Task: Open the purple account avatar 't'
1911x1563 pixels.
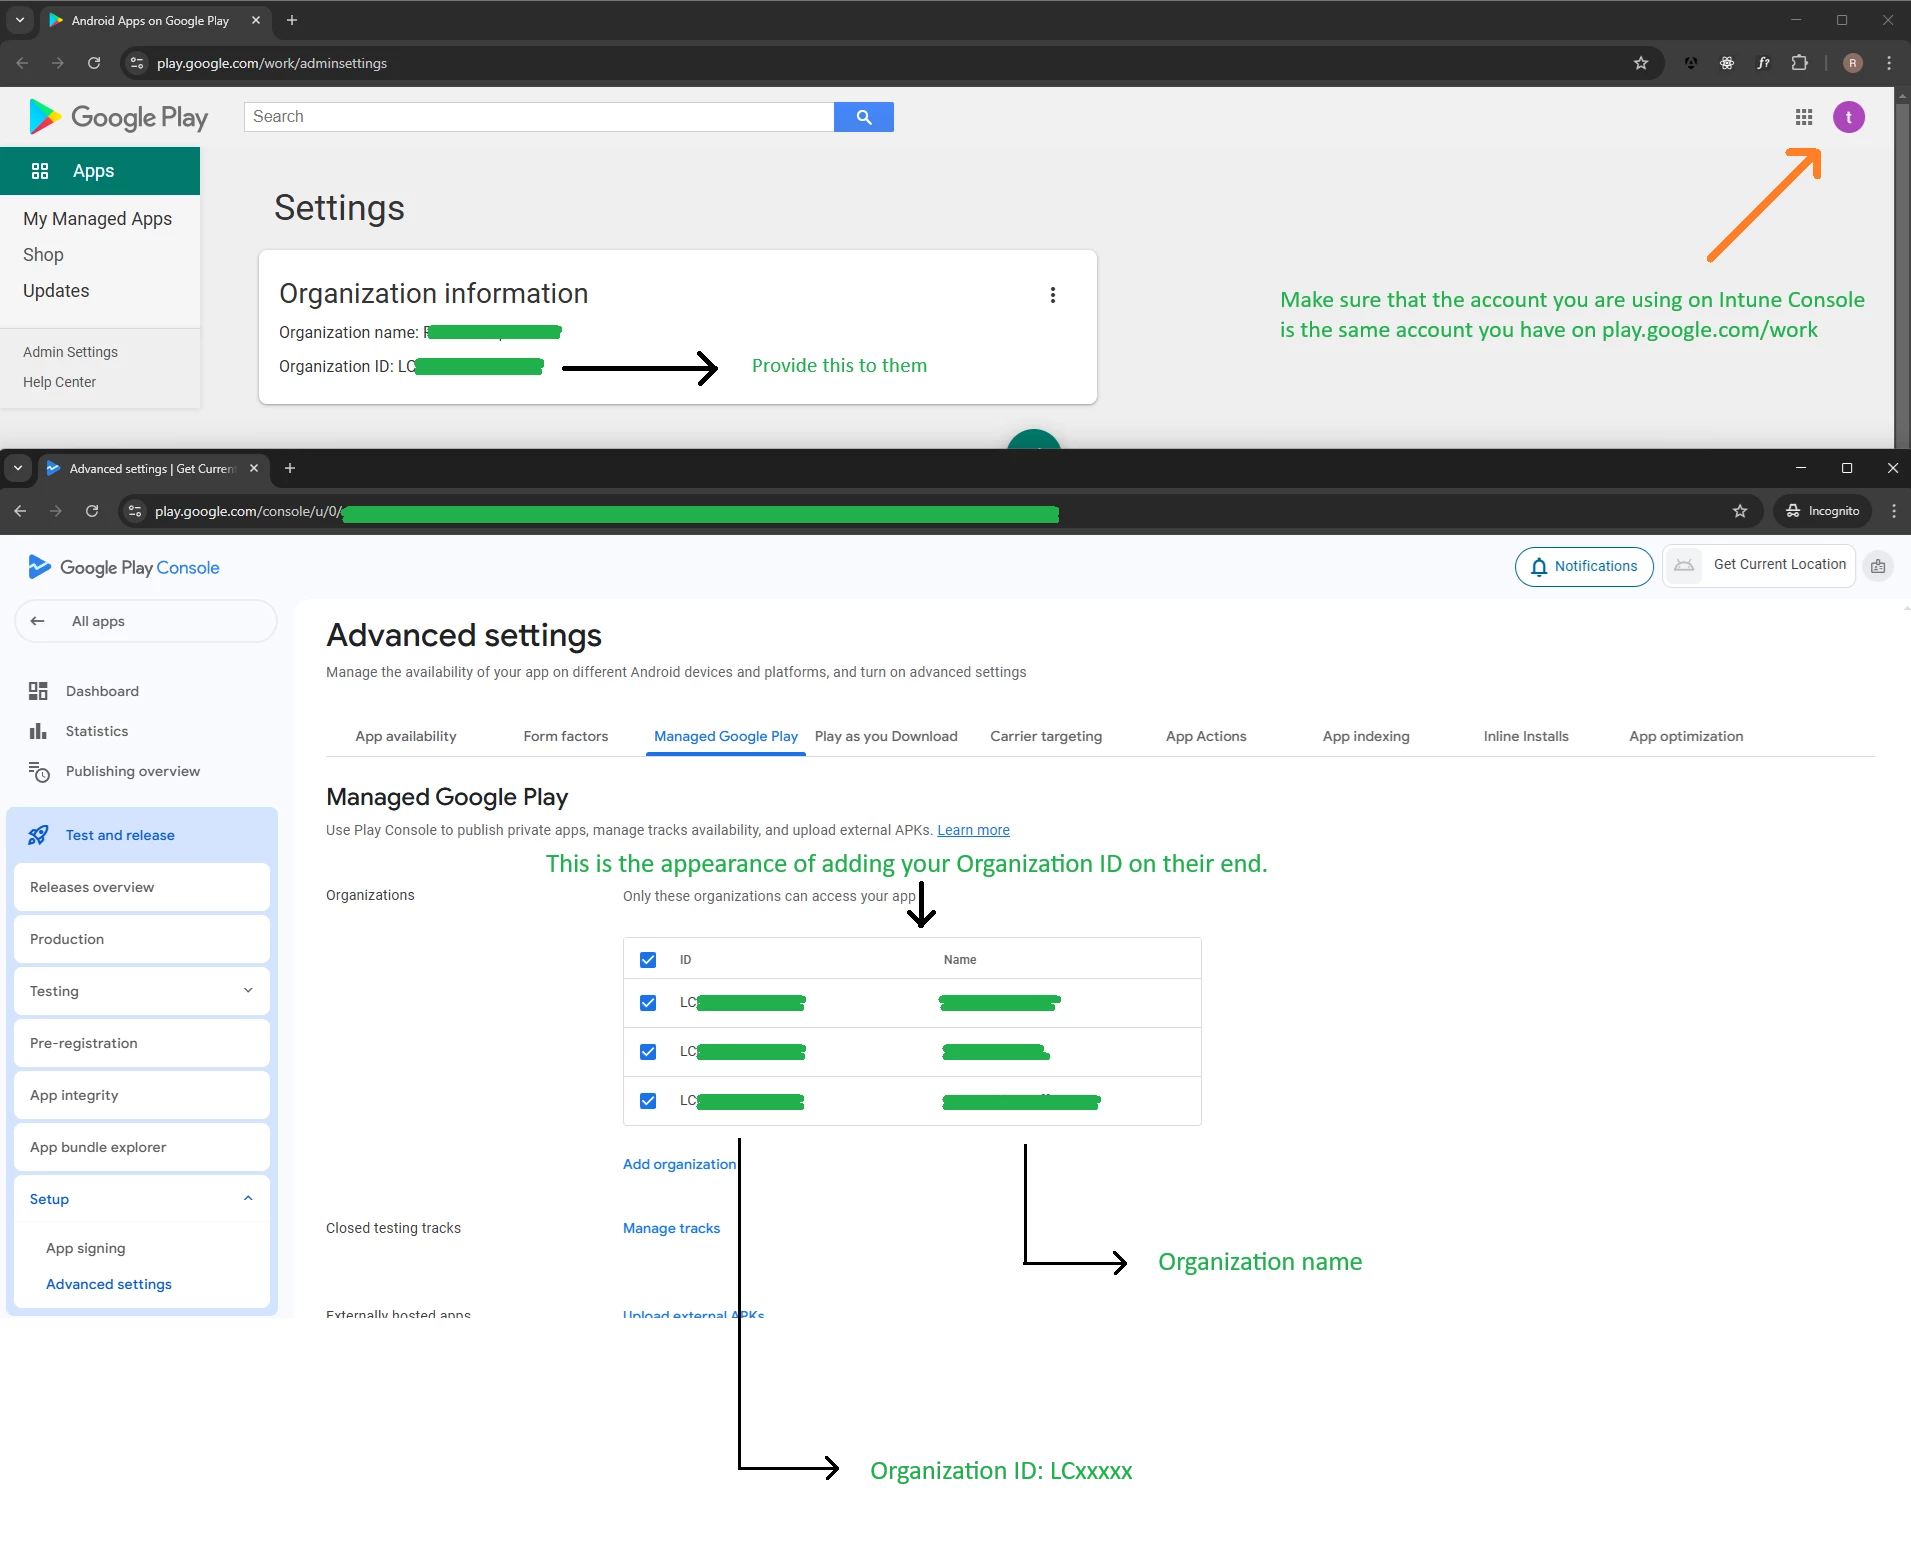Action: pyautogui.click(x=1849, y=117)
